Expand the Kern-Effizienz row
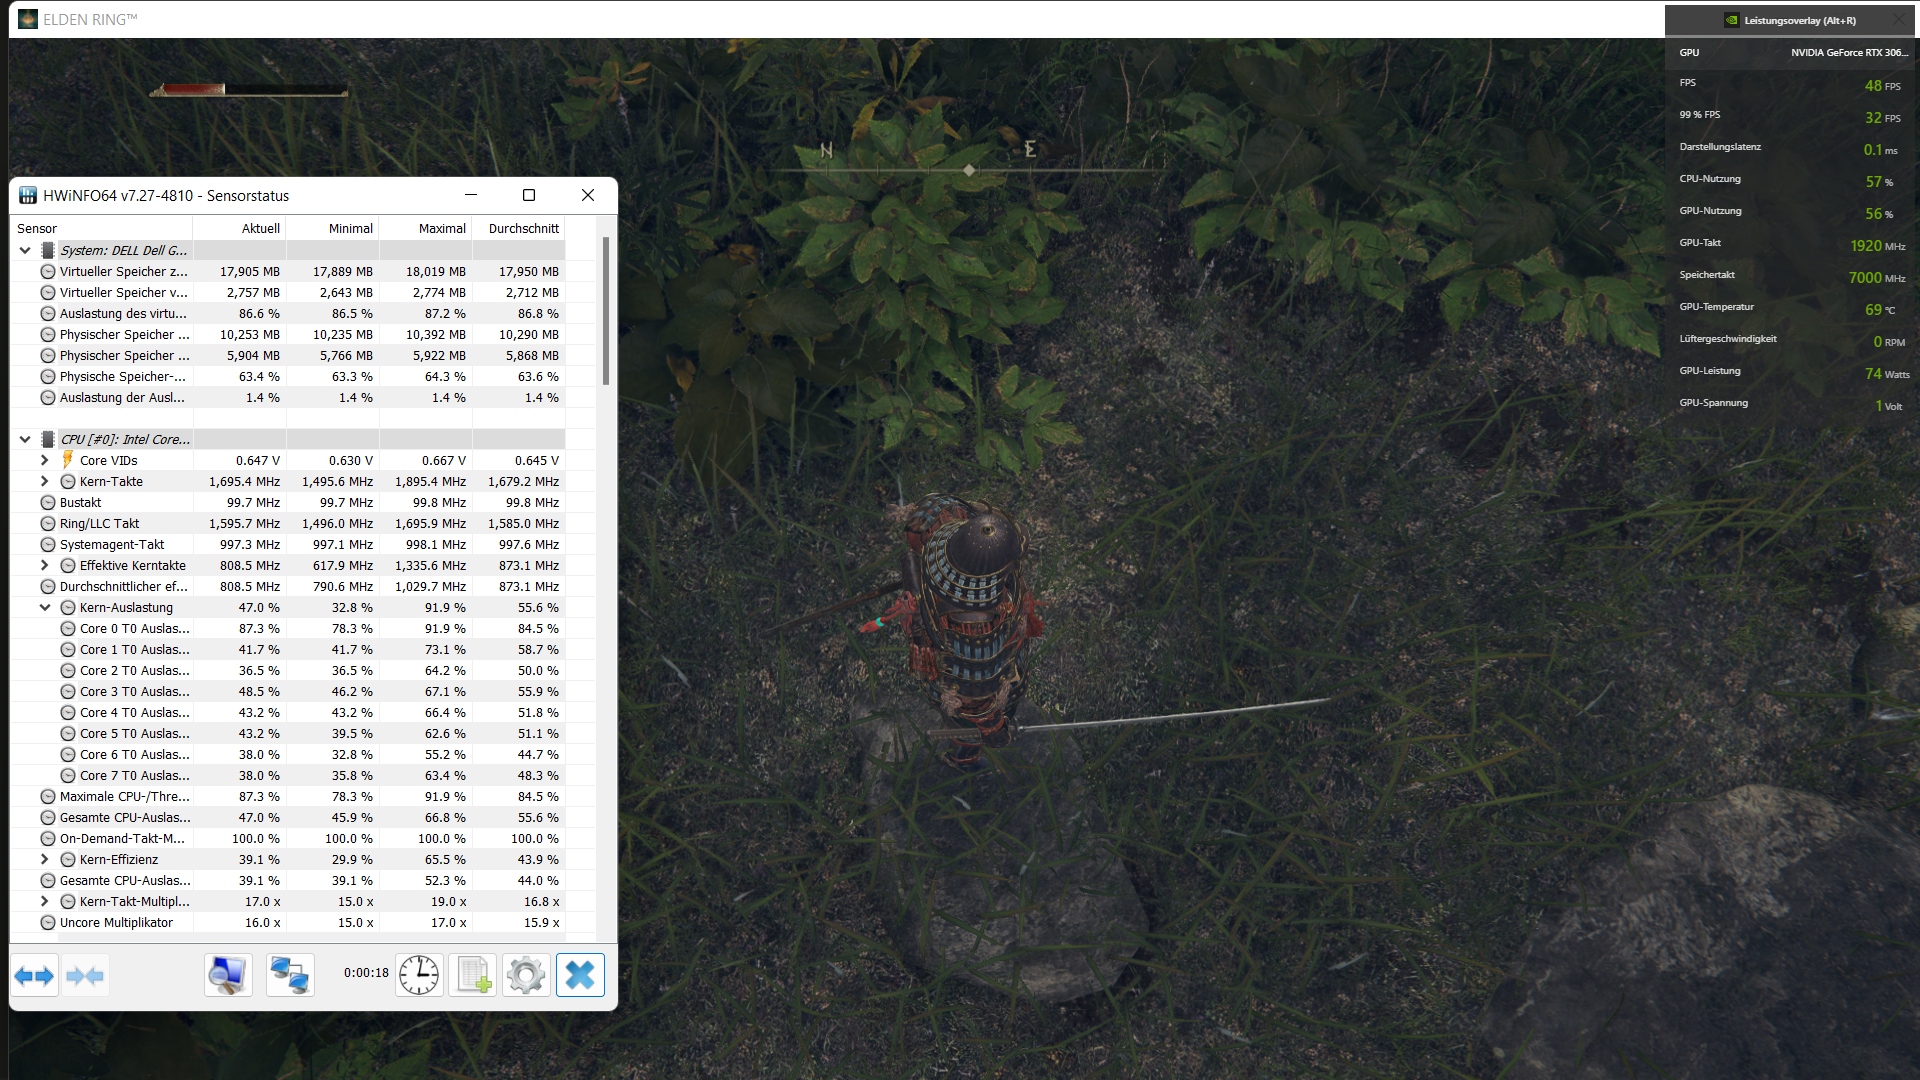The image size is (1920, 1080). 45,859
